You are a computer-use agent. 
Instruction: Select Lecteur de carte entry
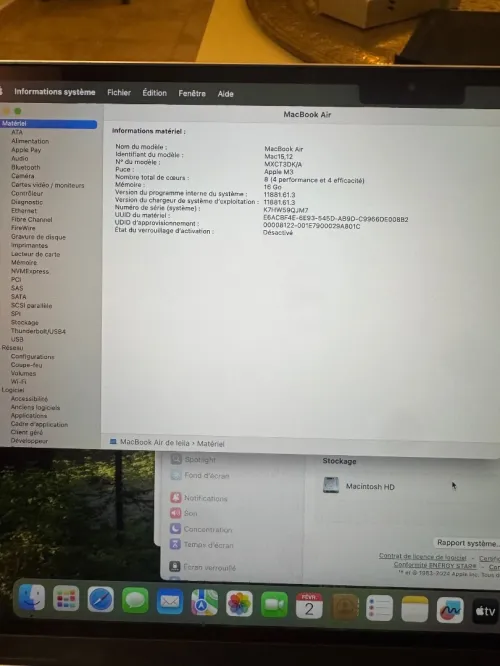[35, 254]
